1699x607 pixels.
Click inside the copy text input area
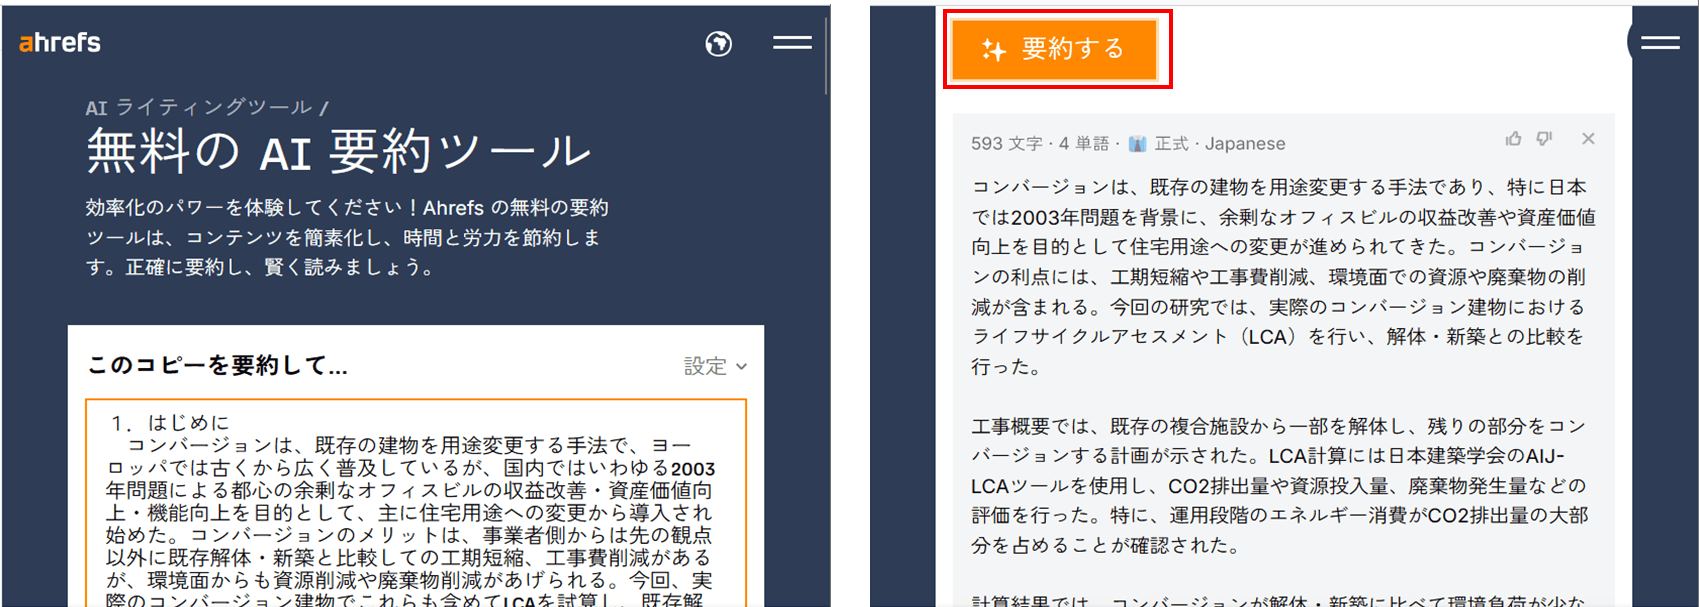(x=416, y=503)
